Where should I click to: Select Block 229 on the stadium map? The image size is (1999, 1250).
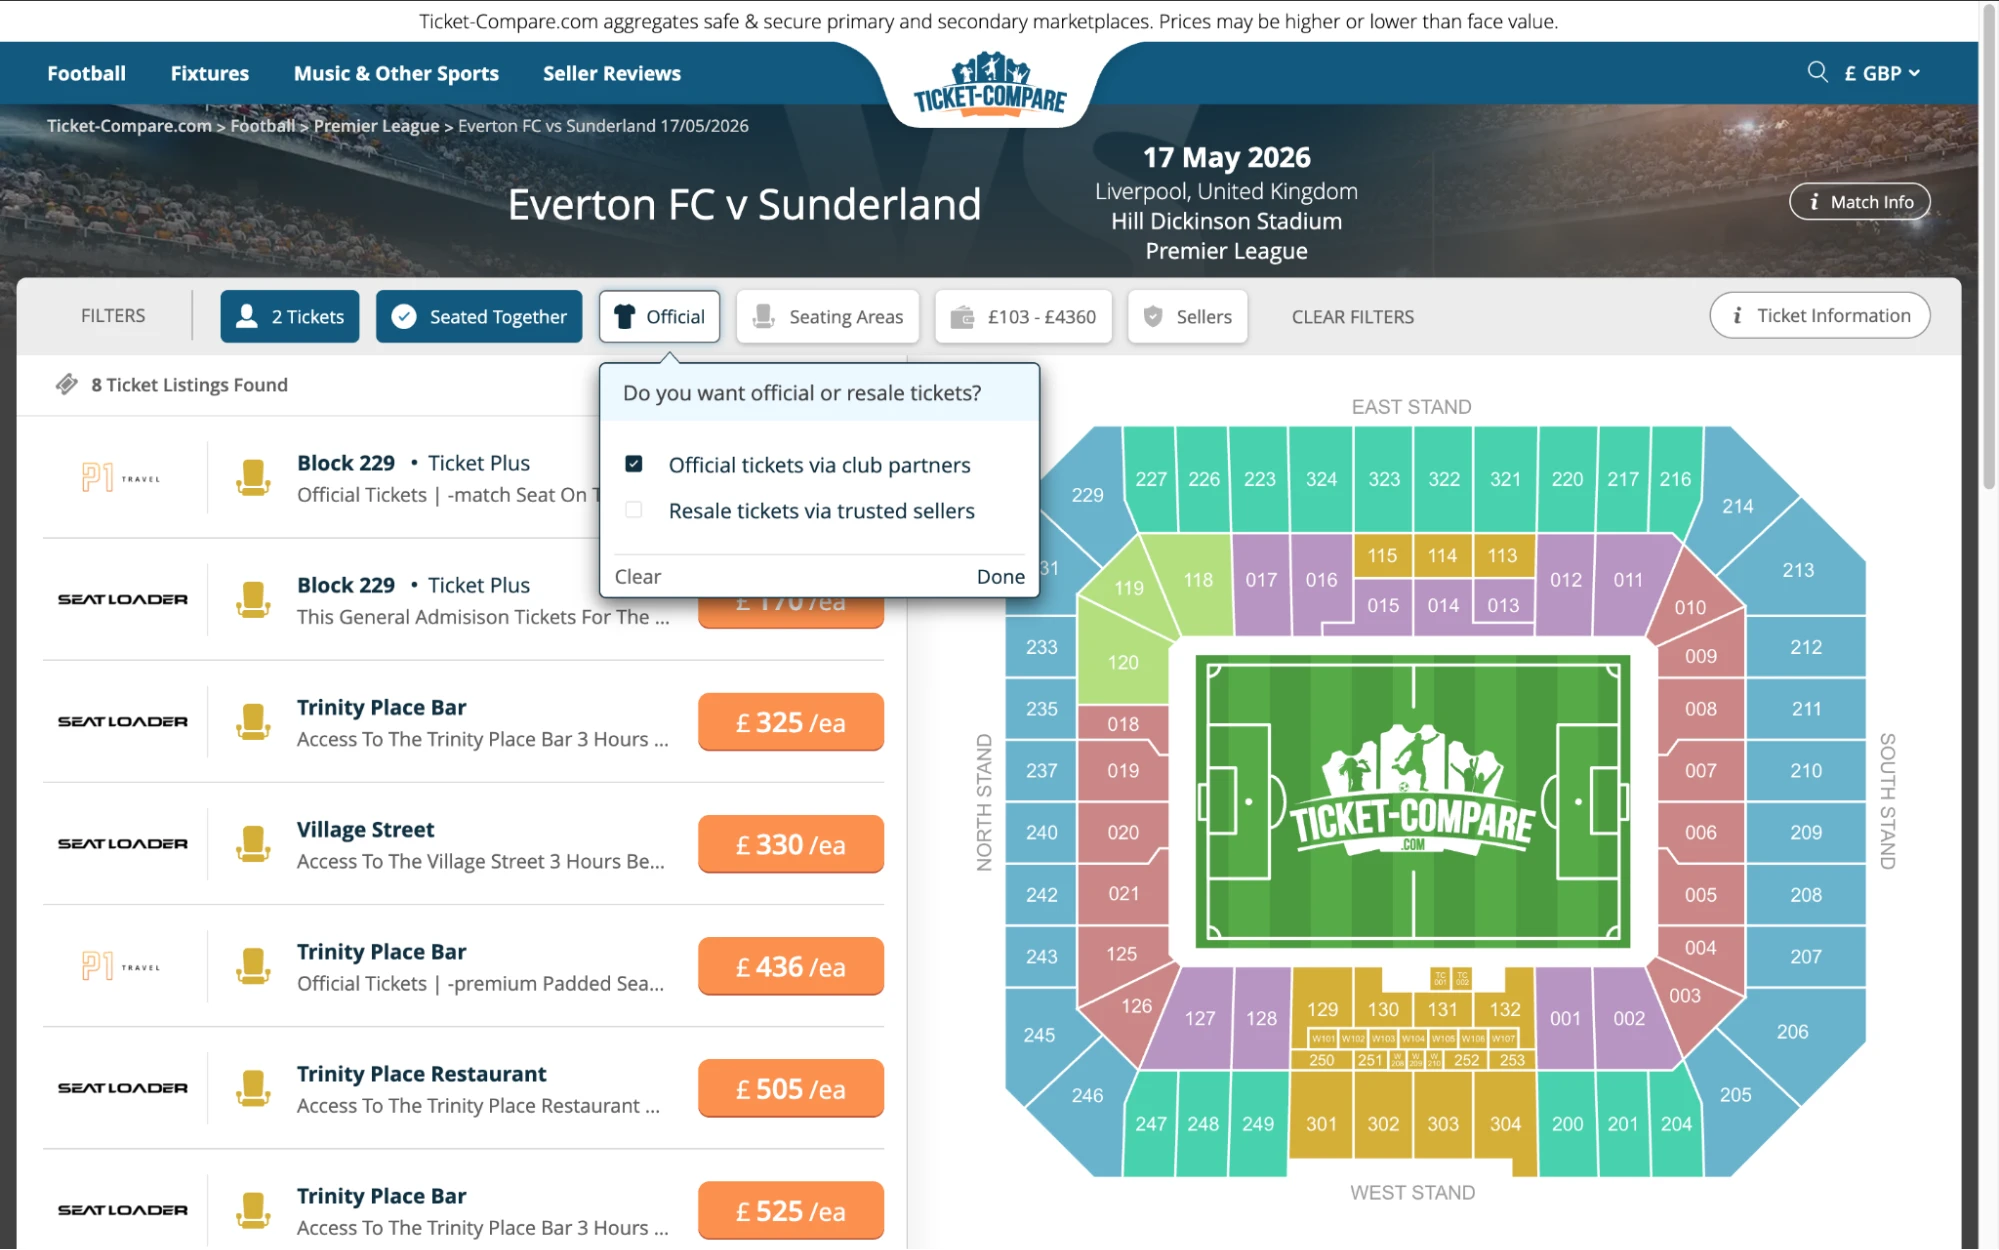coord(1086,494)
